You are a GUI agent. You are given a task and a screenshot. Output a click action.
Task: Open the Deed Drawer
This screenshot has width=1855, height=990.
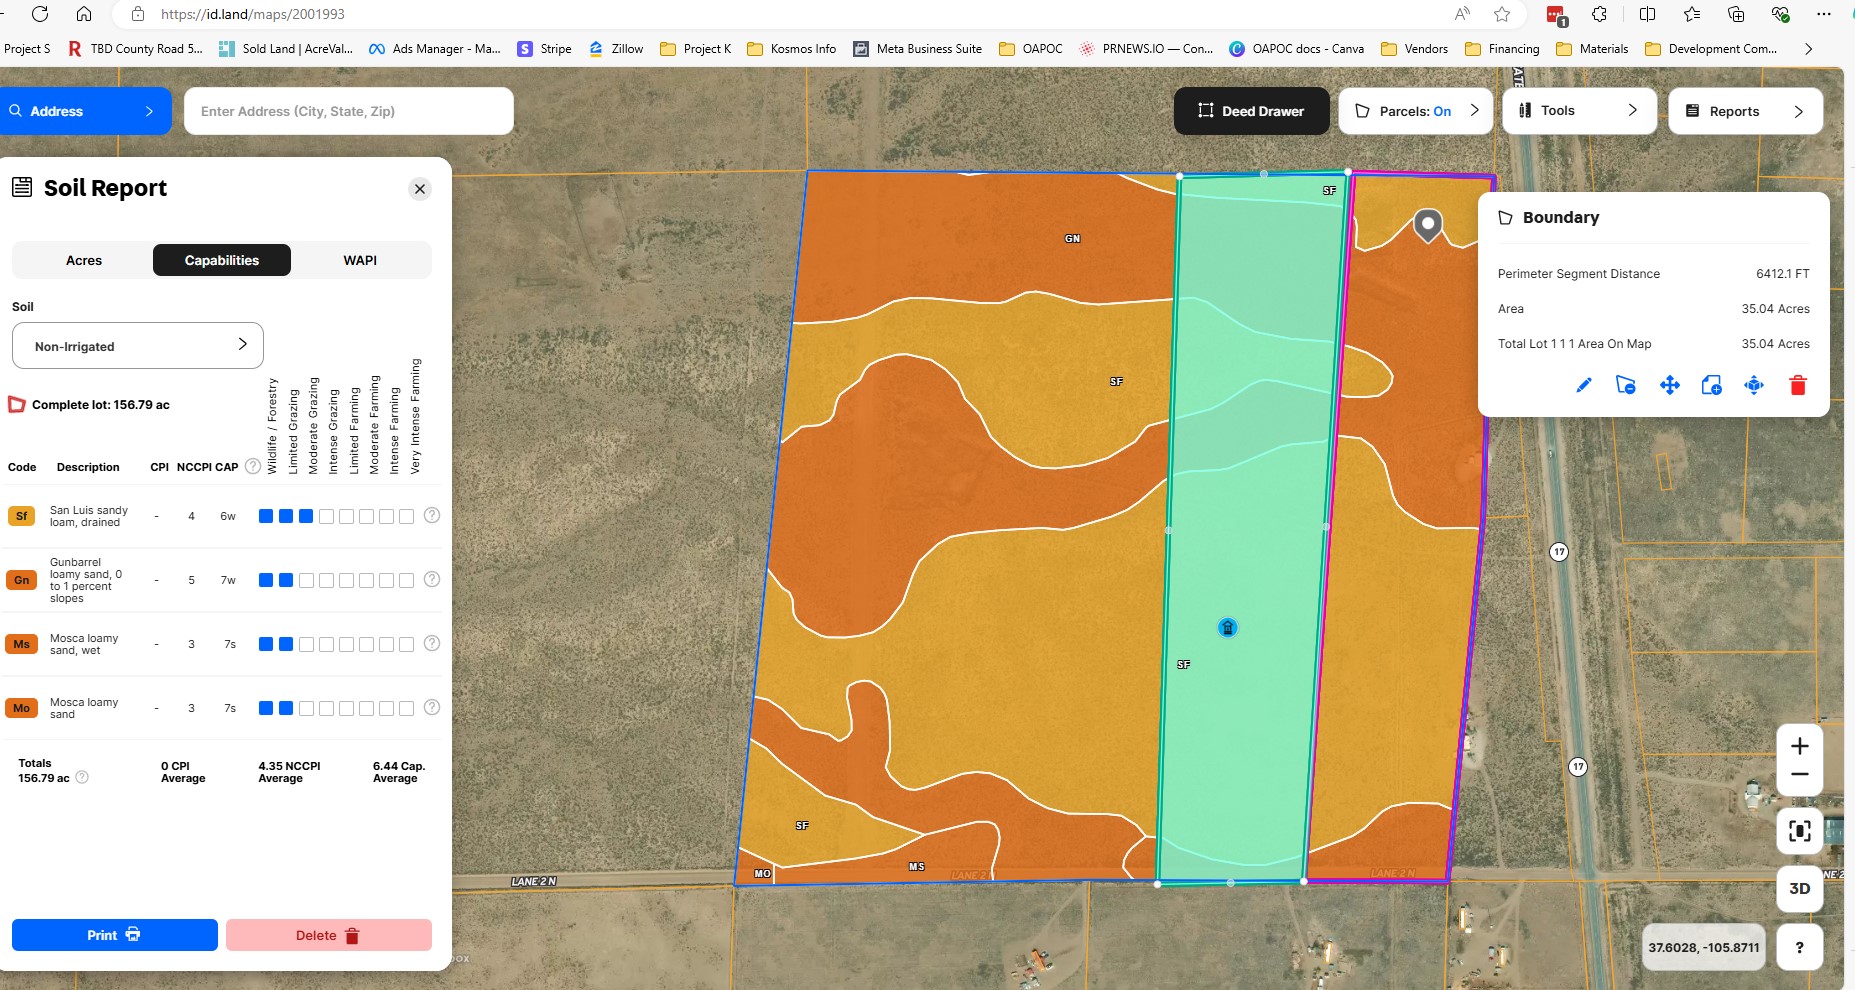(1251, 111)
